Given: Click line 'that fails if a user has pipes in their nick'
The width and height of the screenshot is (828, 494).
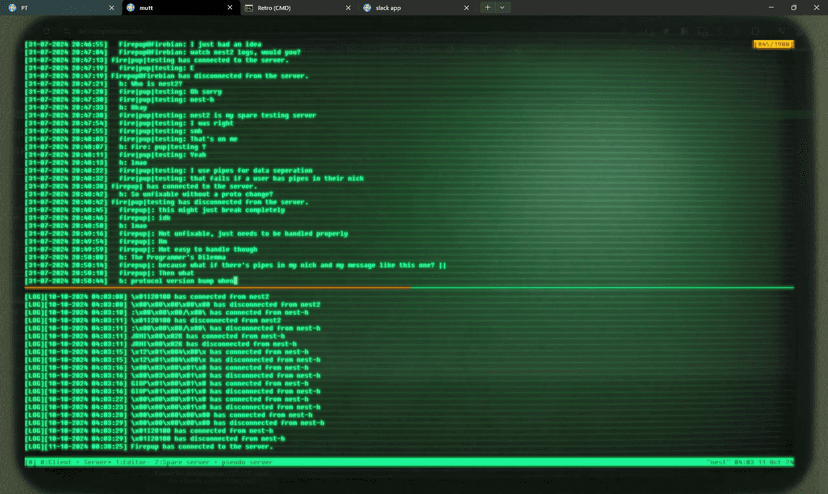Looking at the screenshot, I should point(277,179).
